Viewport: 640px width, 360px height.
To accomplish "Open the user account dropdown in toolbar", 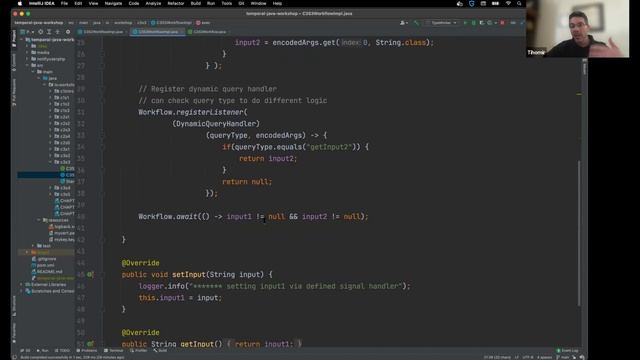I will click(x=404, y=23).
